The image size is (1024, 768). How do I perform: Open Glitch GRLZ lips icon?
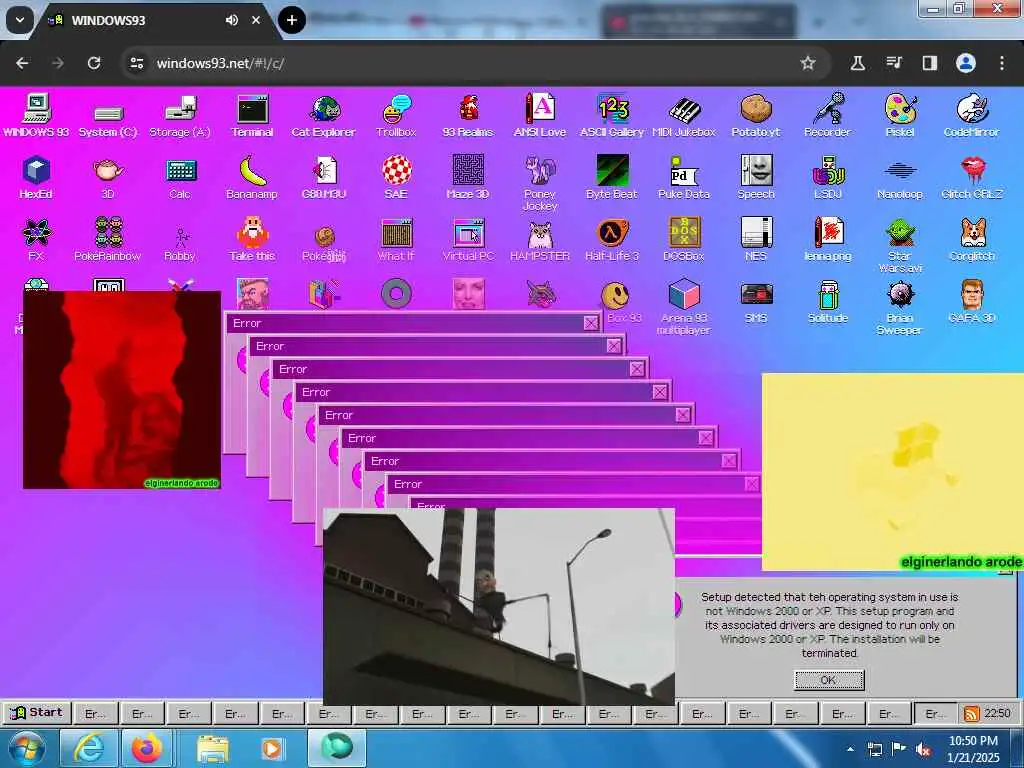(972, 177)
